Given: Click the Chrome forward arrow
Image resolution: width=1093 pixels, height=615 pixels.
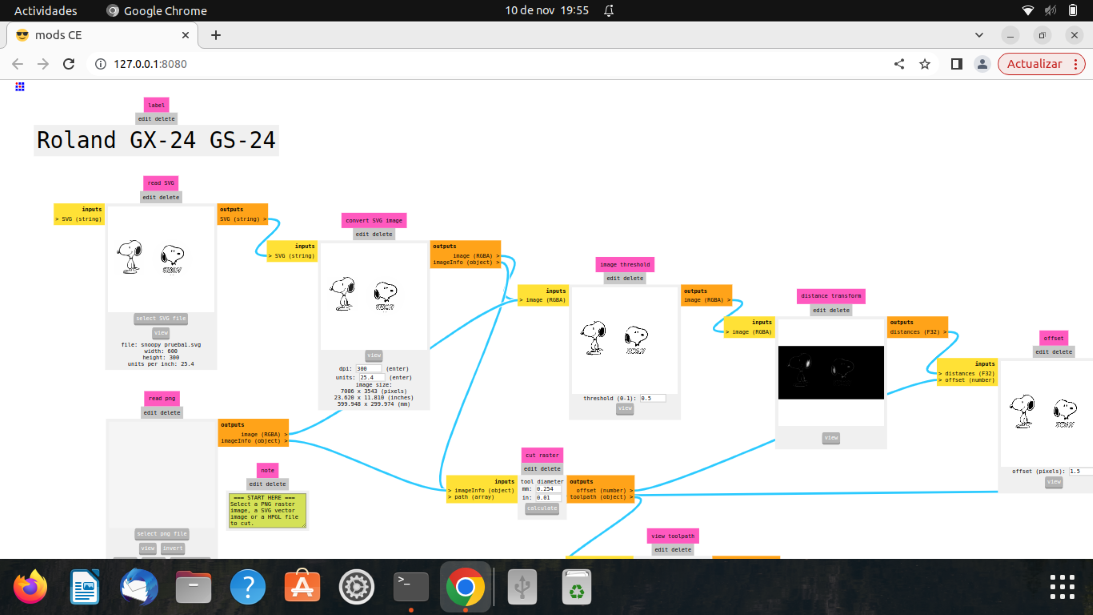Looking at the screenshot, I should (x=43, y=63).
